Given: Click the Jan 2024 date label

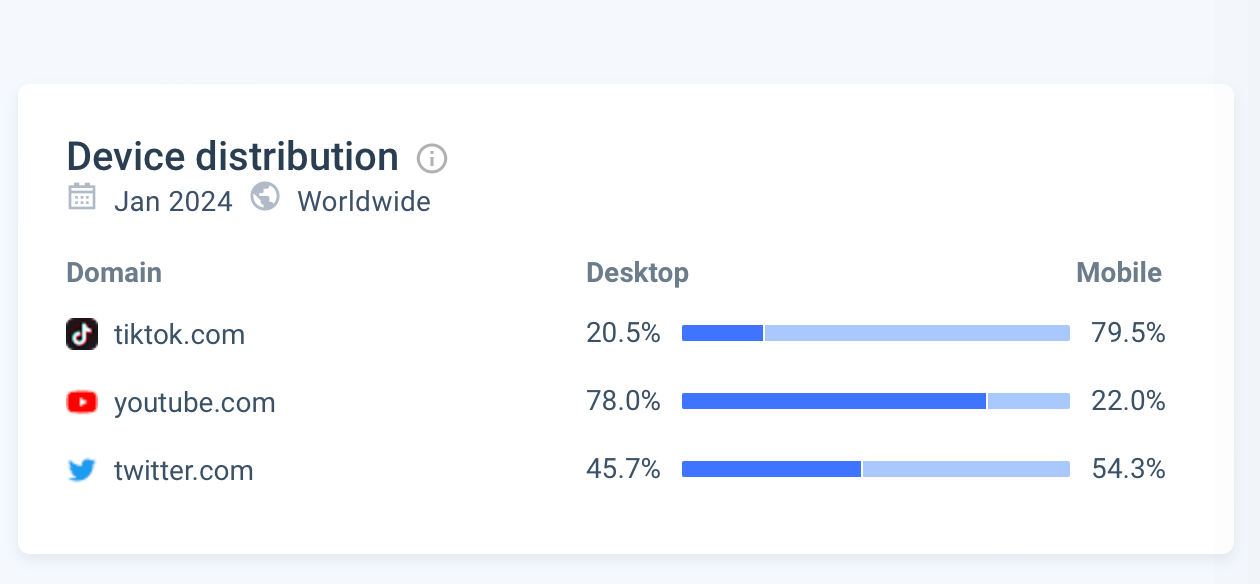Looking at the screenshot, I should (x=173, y=201).
